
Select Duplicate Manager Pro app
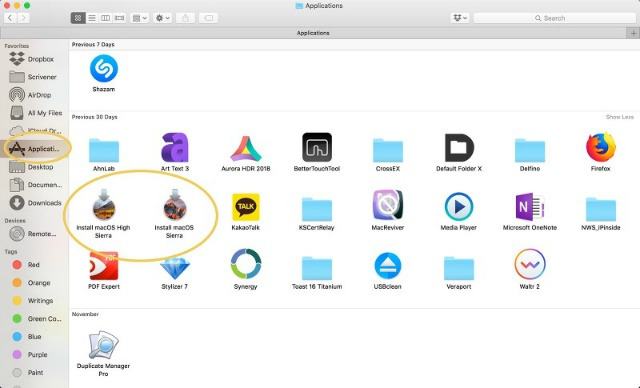(x=104, y=345)
